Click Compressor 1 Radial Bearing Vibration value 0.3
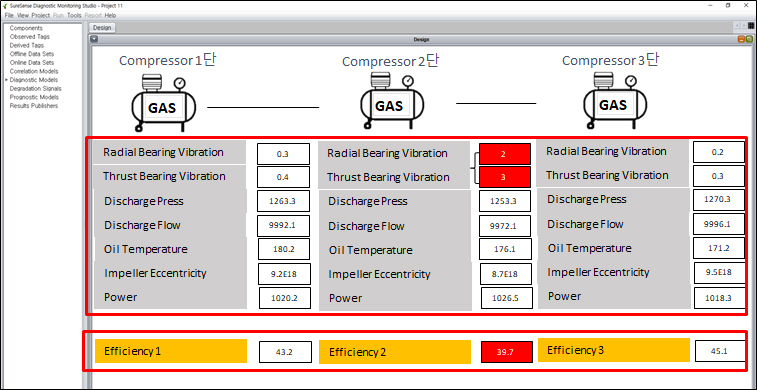This screenshot has height=390, width=757. (283, 154)
